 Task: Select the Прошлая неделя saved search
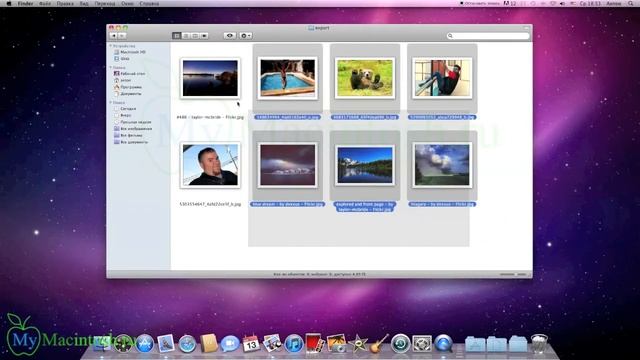pyautogui.click(x=133, y=122)
